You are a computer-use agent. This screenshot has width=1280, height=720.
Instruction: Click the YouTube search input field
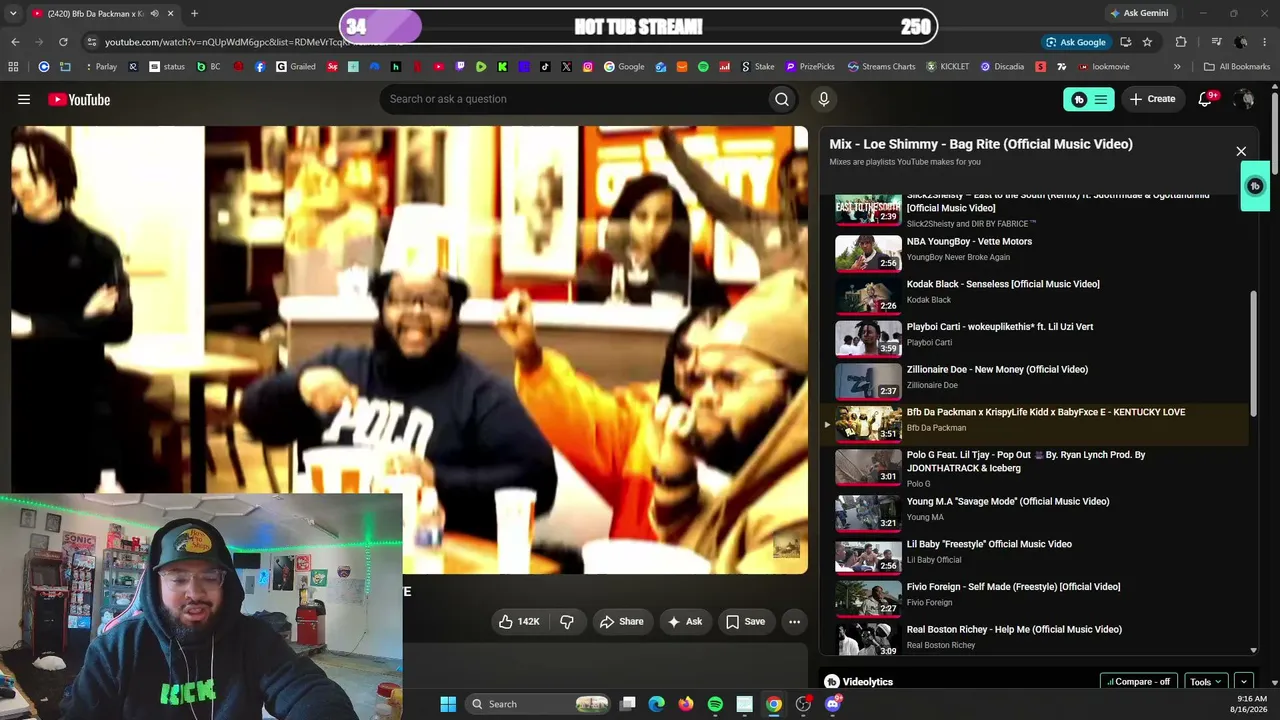[573, 99]
